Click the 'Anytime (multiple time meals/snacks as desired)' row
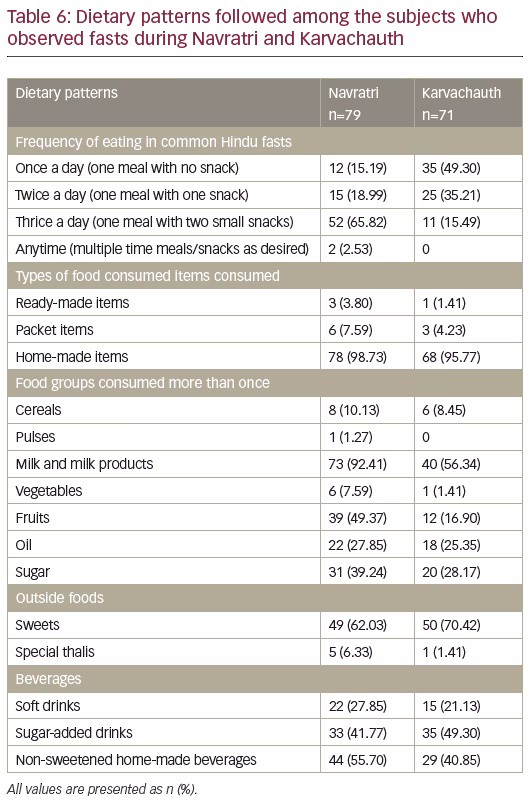 click(x=265, y=249)
